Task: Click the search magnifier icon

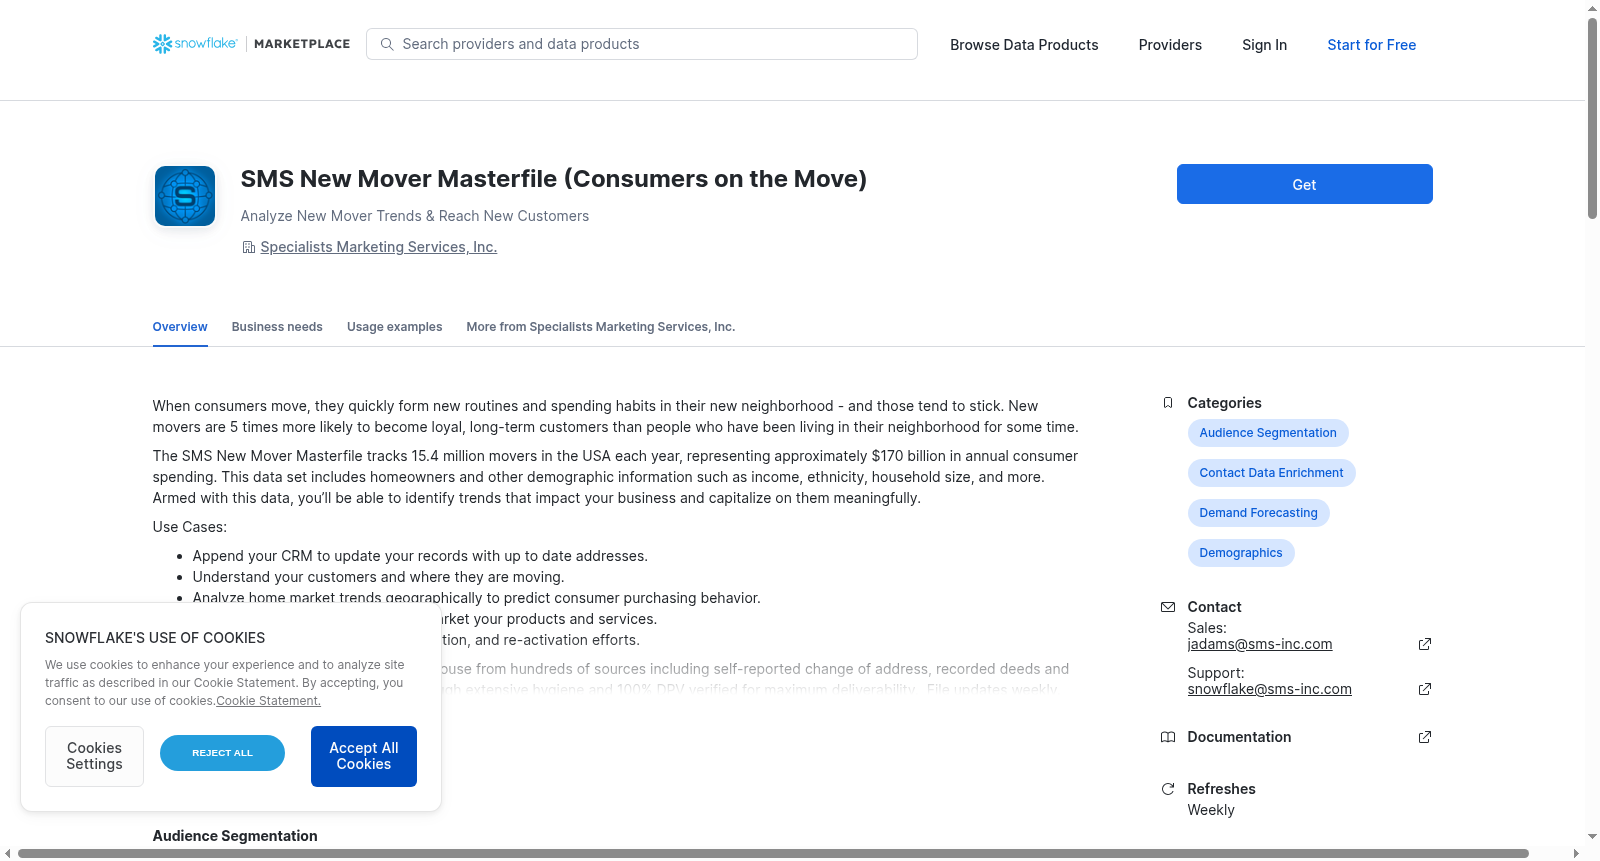Action: click(387, 44)
